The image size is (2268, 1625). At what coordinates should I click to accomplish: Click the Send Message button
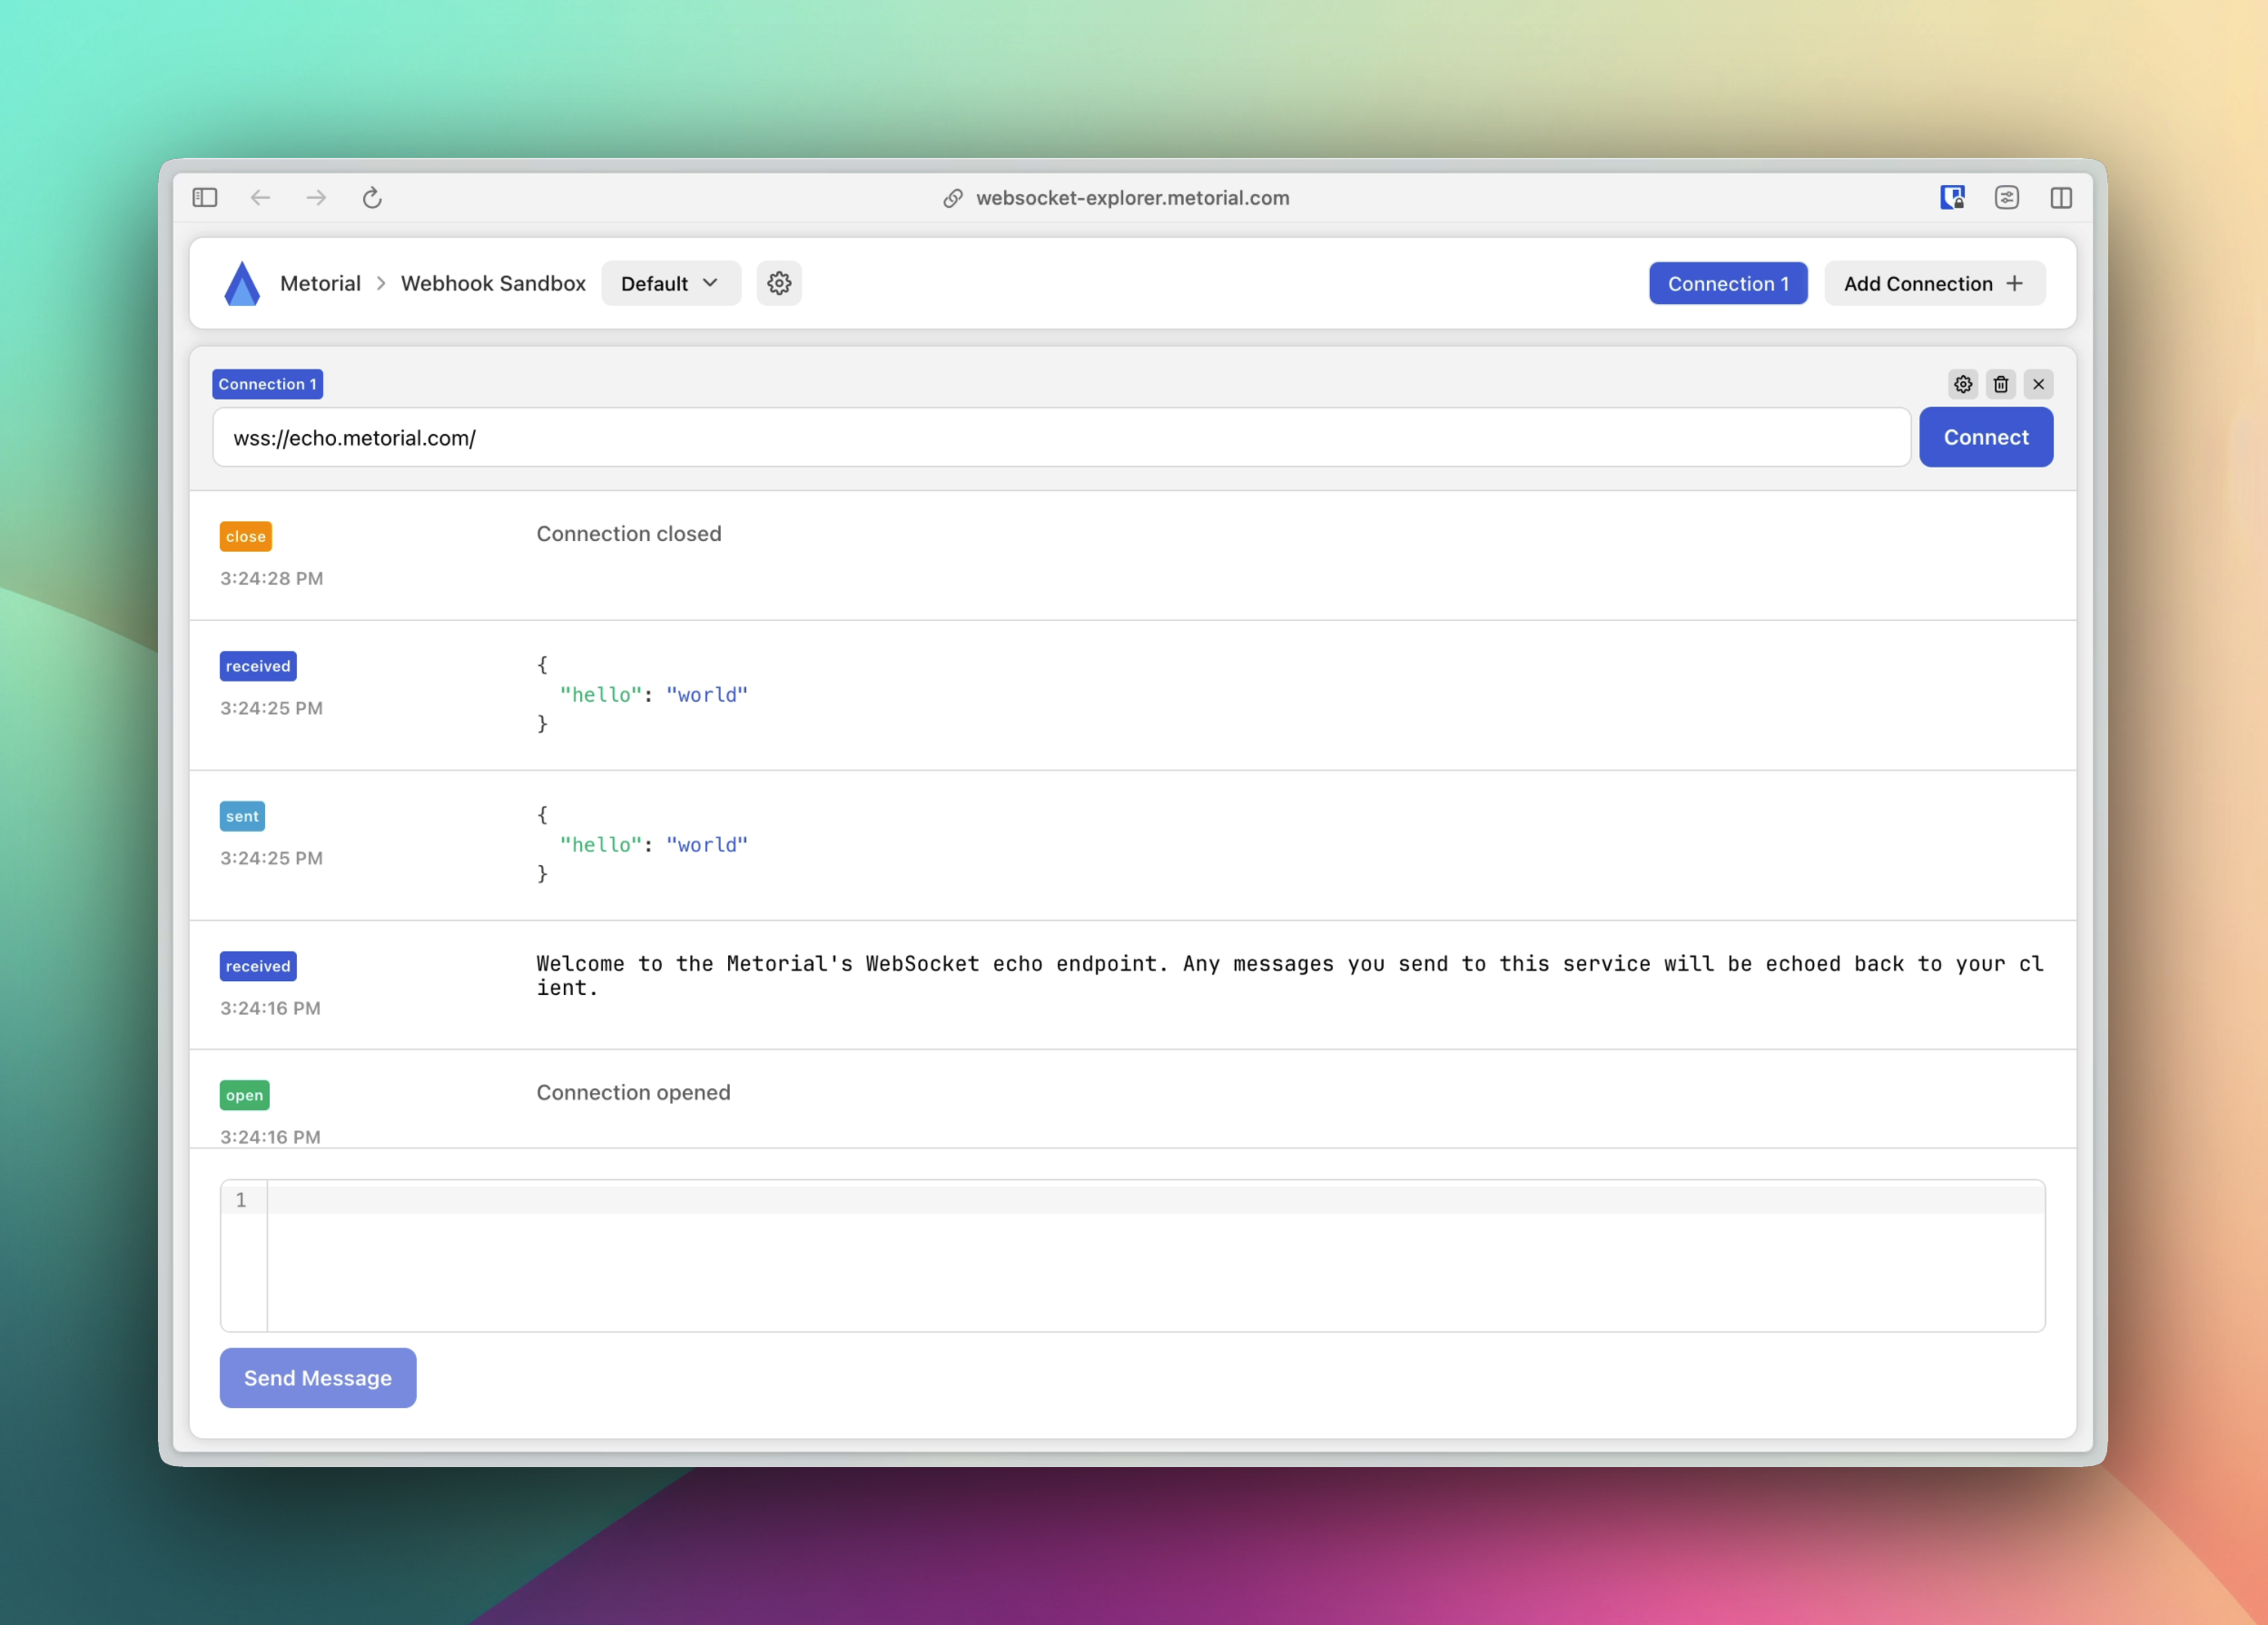click(318, 1377)
